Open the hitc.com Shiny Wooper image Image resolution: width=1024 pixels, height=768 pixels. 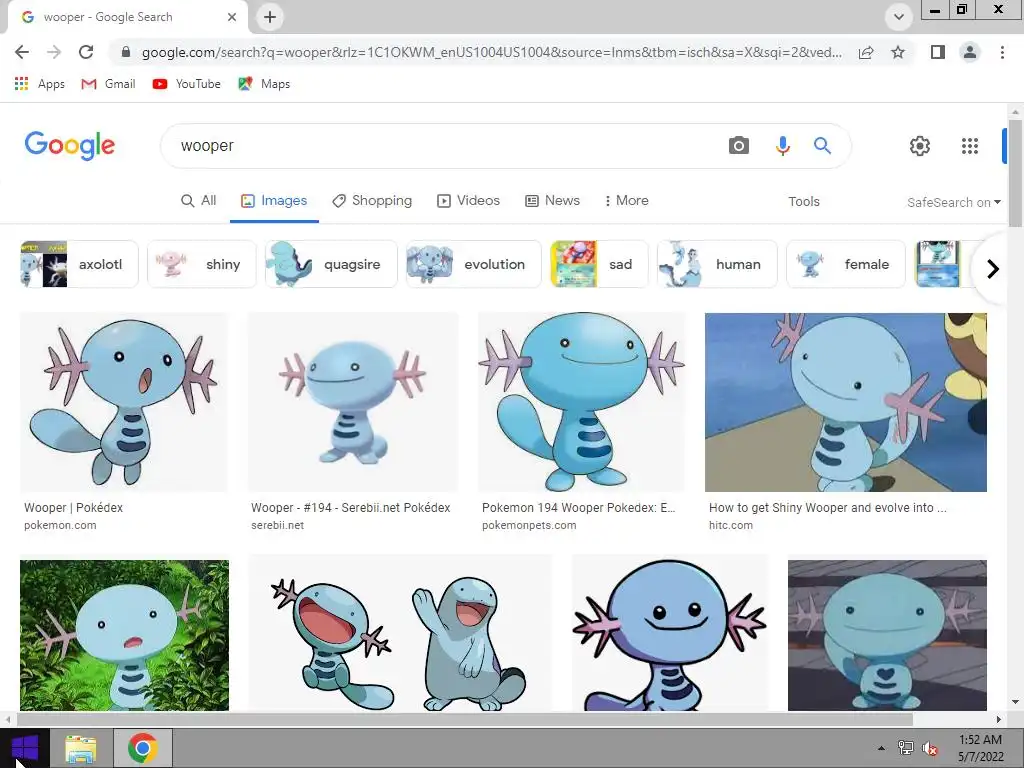click(x=846, y=402)
